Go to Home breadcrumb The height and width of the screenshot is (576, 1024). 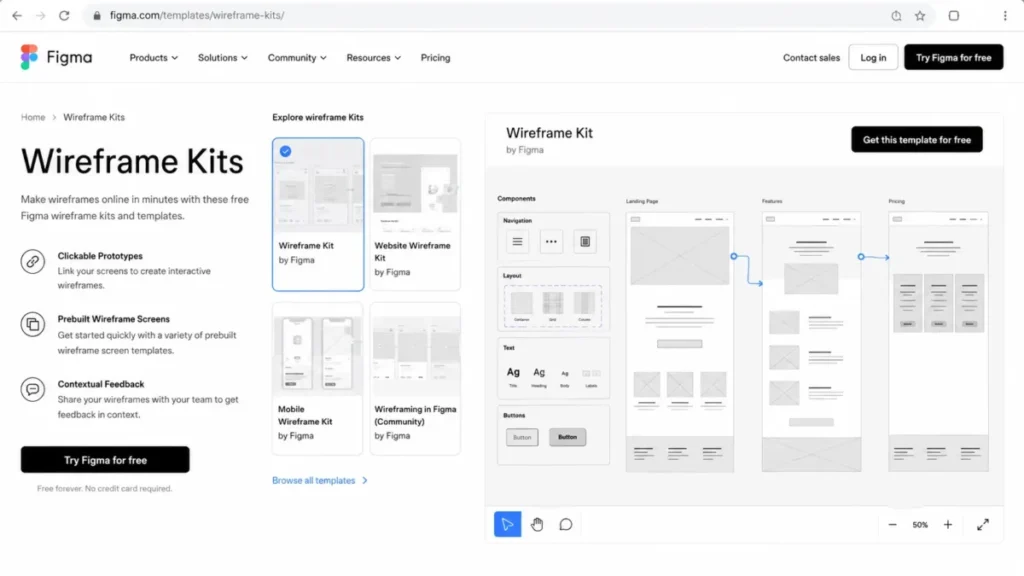(x=33, y=118)
